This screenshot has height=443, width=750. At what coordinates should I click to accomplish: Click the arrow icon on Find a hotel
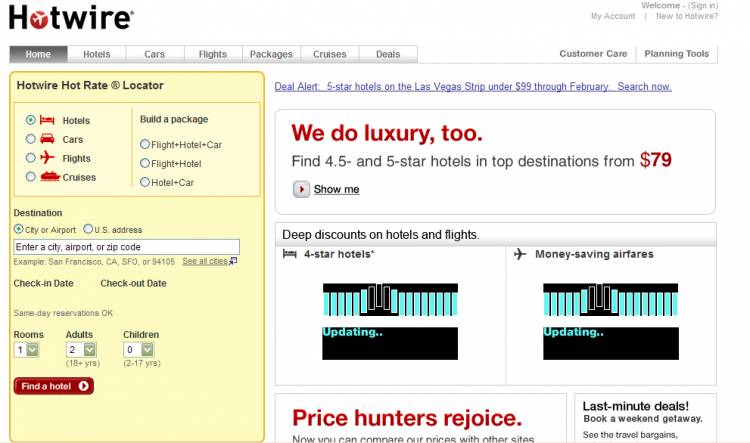click(x=83, y=386)
